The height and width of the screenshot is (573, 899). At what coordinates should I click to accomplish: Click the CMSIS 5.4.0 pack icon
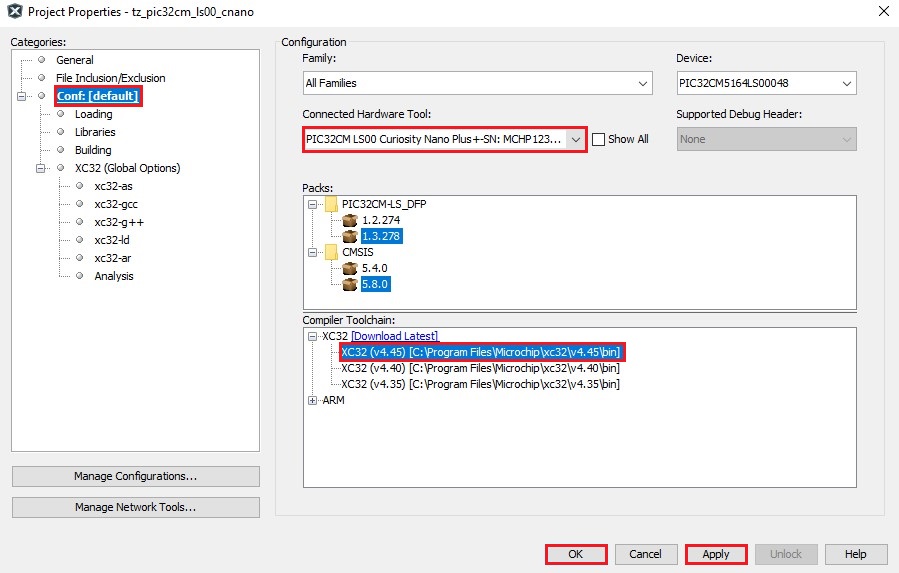[x=349, y=268]
